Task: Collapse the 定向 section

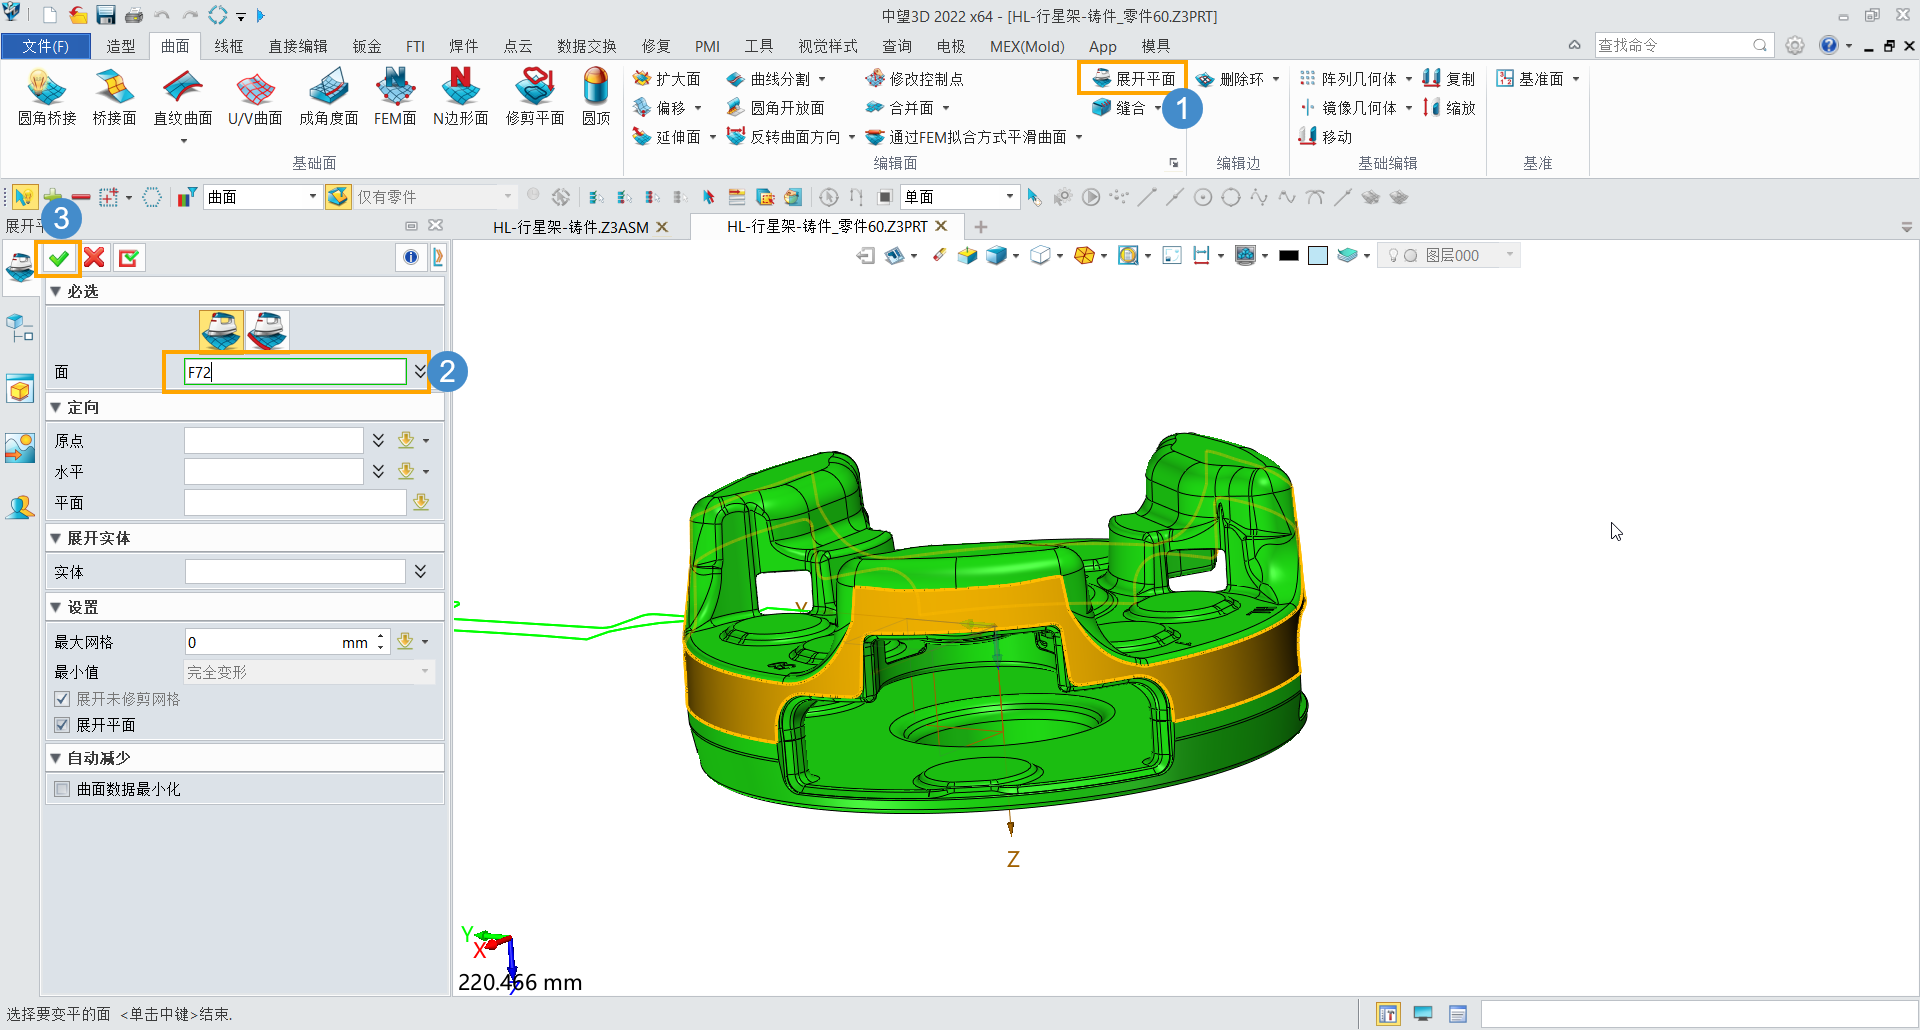Action: coord(56,407)
